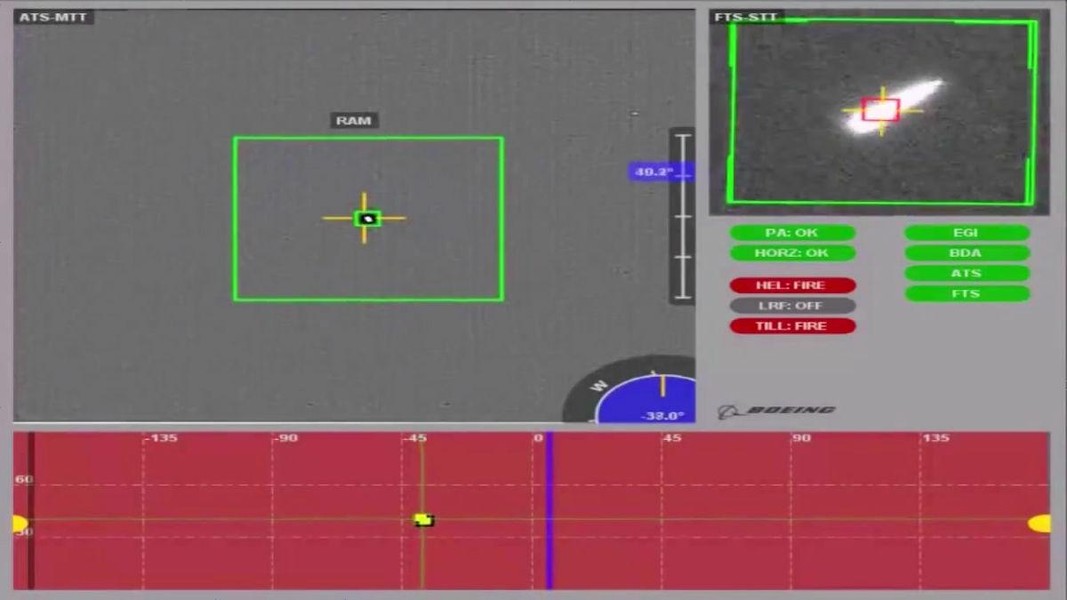
Task: Click the elevation scale bar
Action: click(683, 216)
